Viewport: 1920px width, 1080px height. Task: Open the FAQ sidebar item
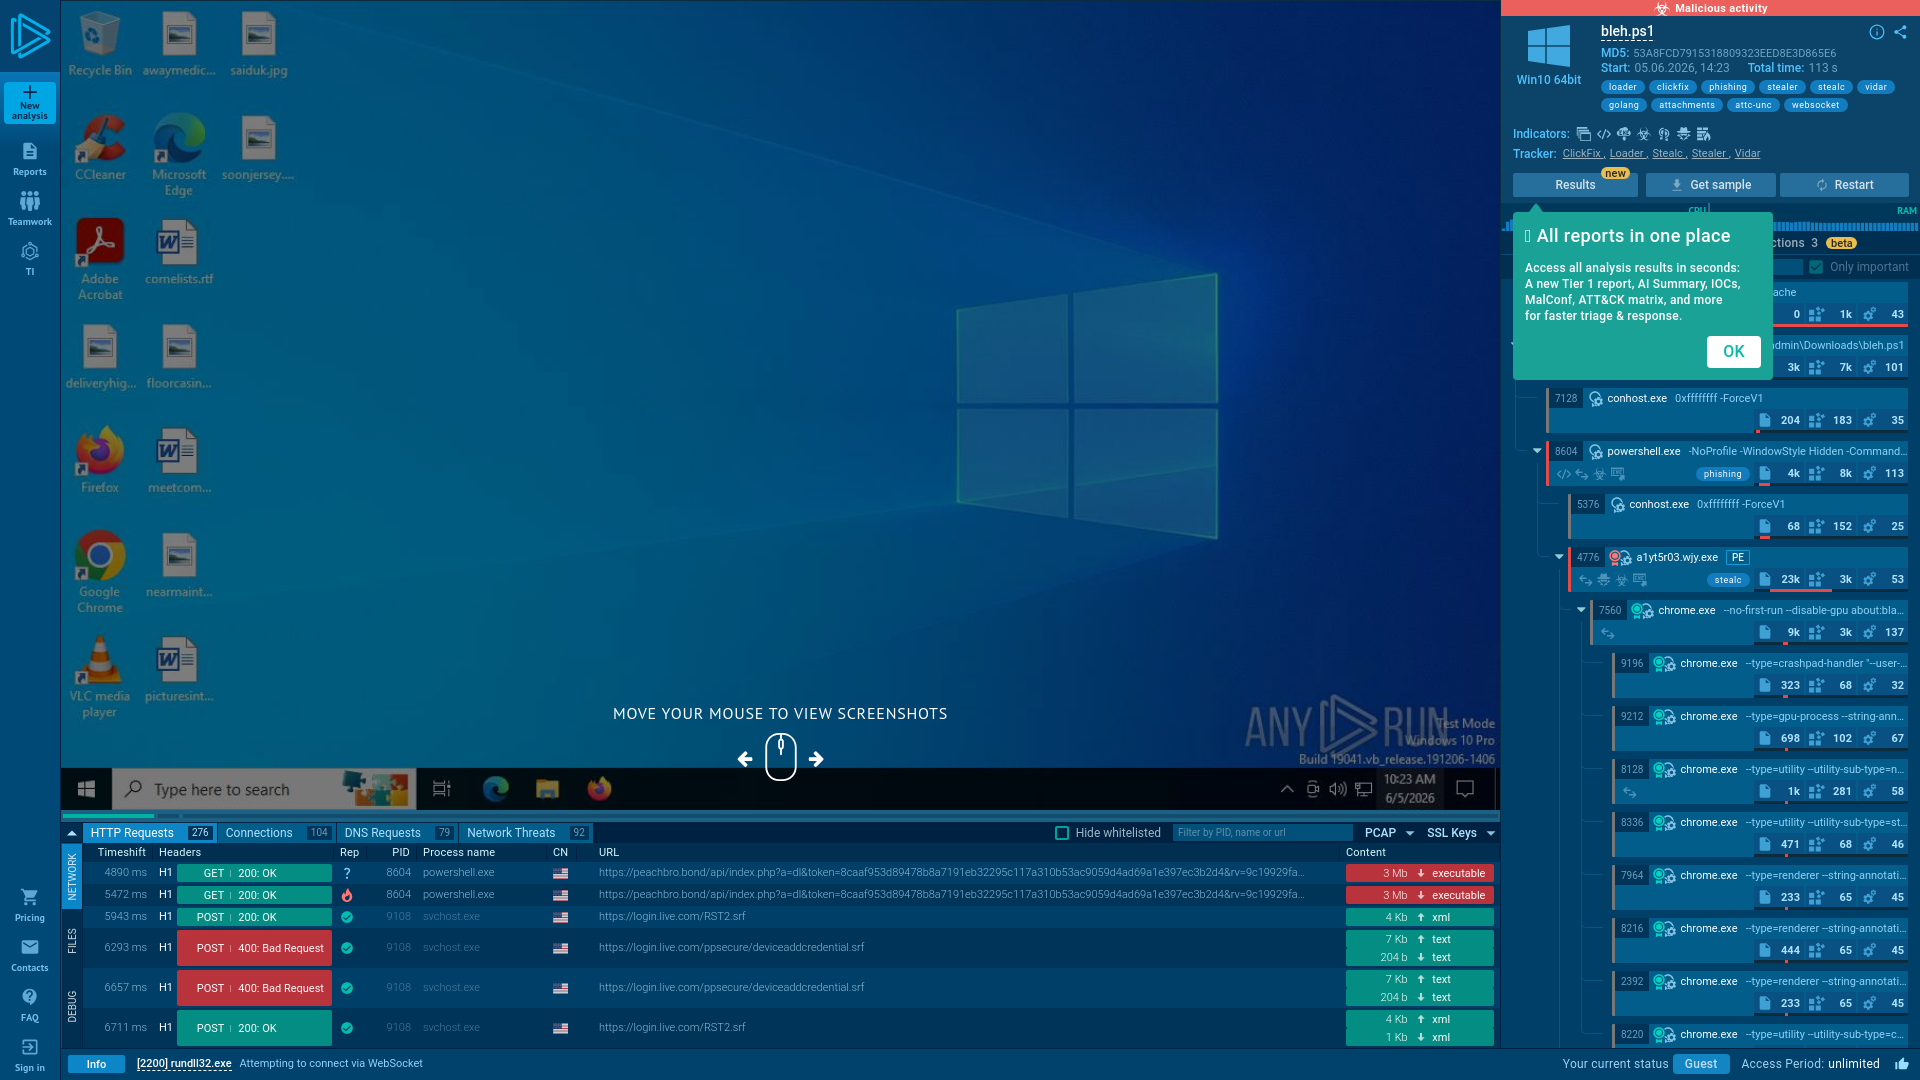pos(30,1005)
